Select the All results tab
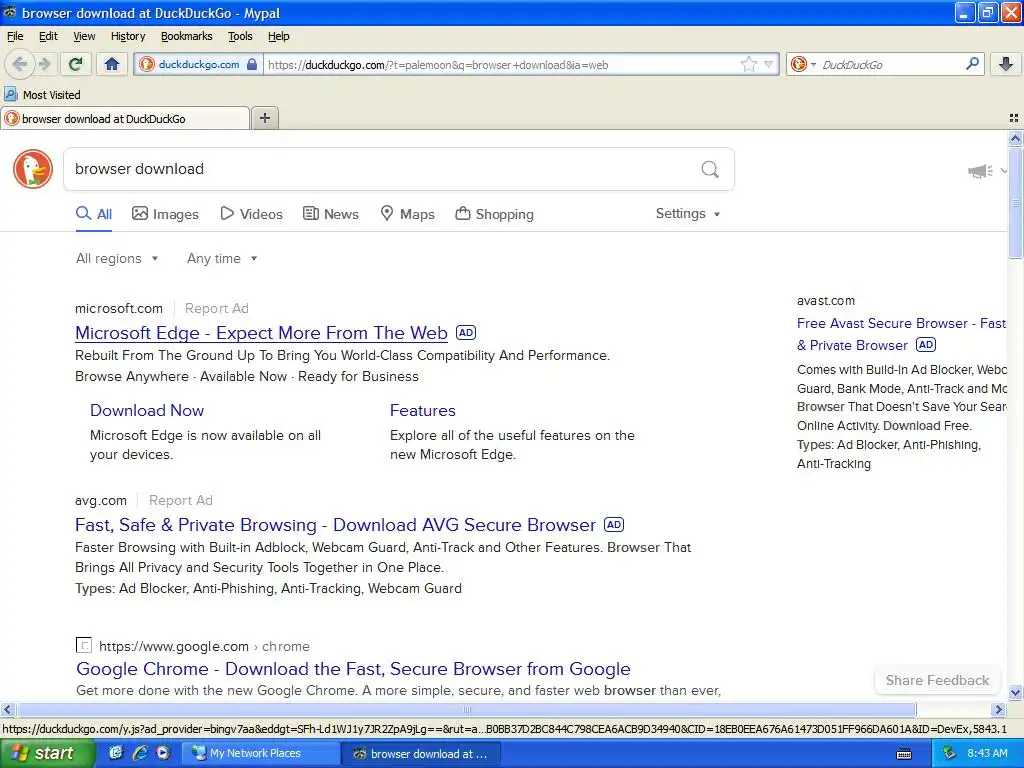The height and width of the screenshot is (768, 1024). coord(94,214)
